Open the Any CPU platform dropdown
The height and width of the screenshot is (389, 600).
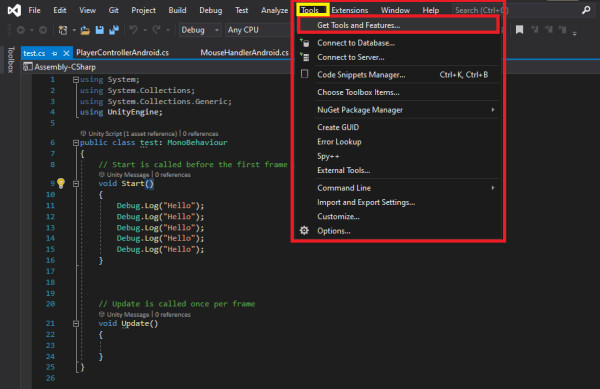tap(258, 30)
